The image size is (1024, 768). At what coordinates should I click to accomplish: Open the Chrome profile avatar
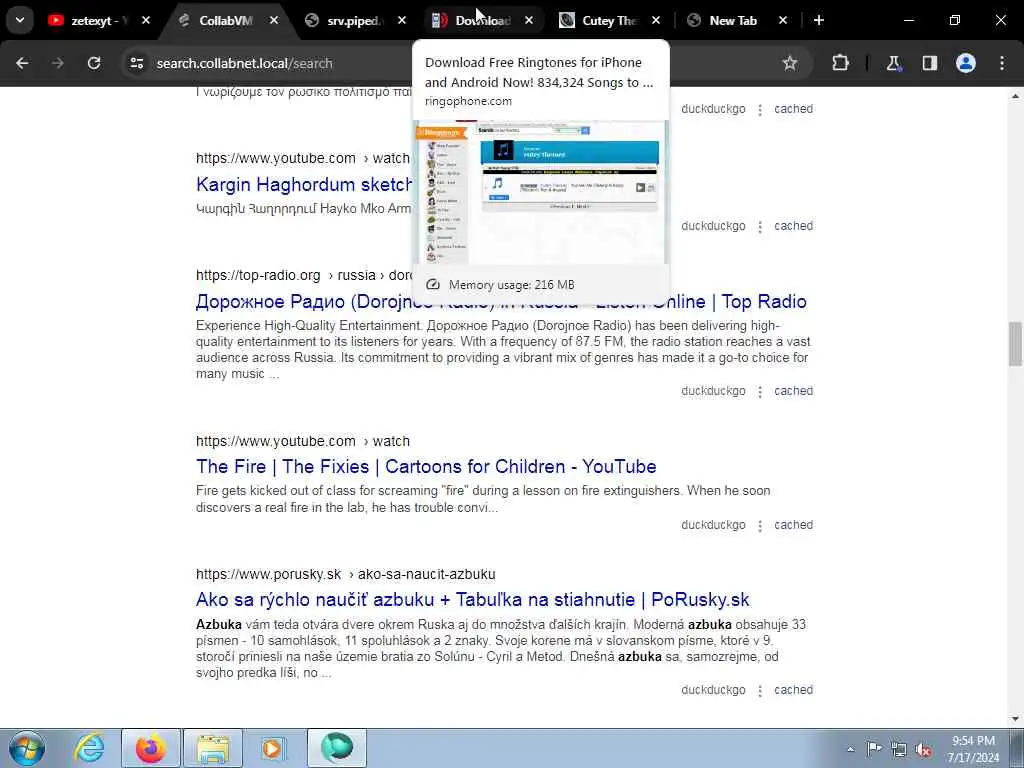coord(966,63)
